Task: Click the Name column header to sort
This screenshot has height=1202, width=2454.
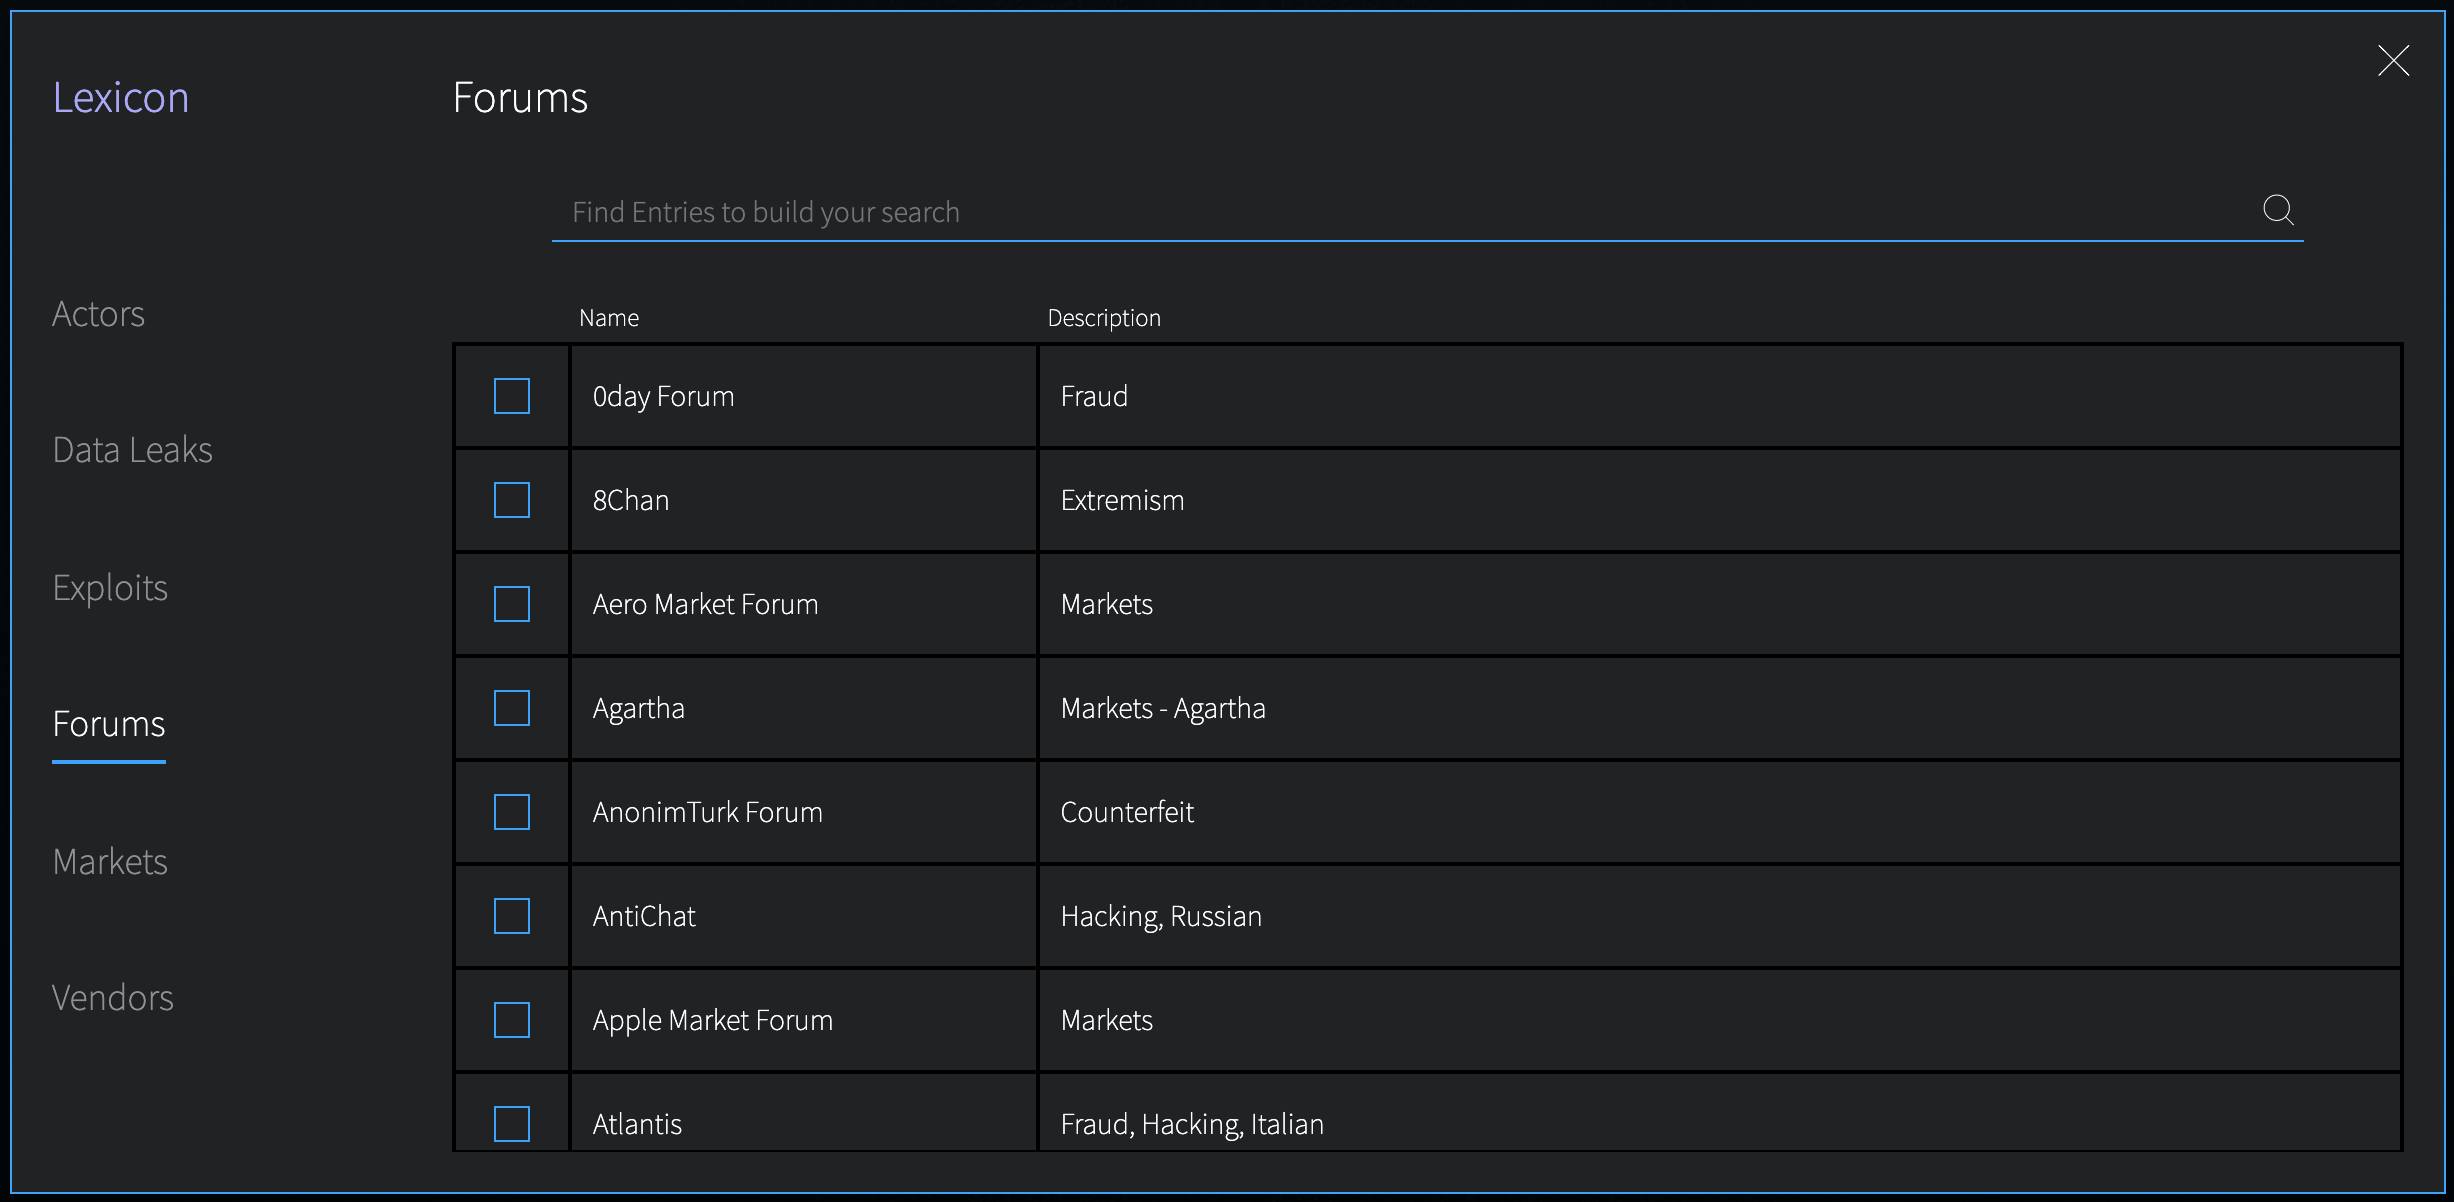Action: (612, 316)
